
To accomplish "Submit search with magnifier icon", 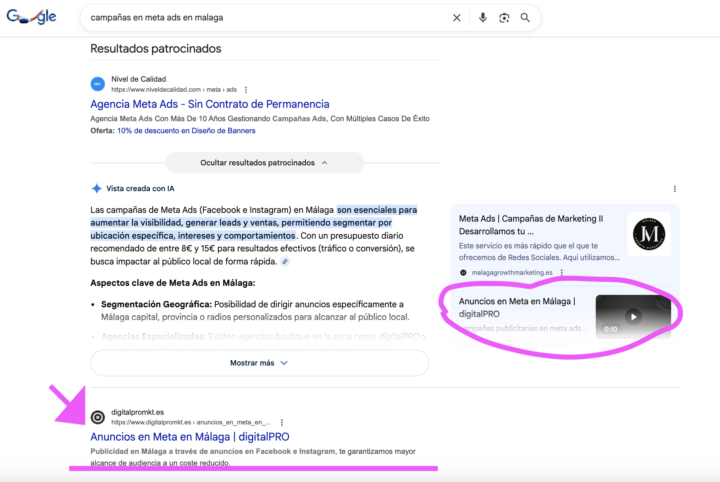I will pos(525,18).
